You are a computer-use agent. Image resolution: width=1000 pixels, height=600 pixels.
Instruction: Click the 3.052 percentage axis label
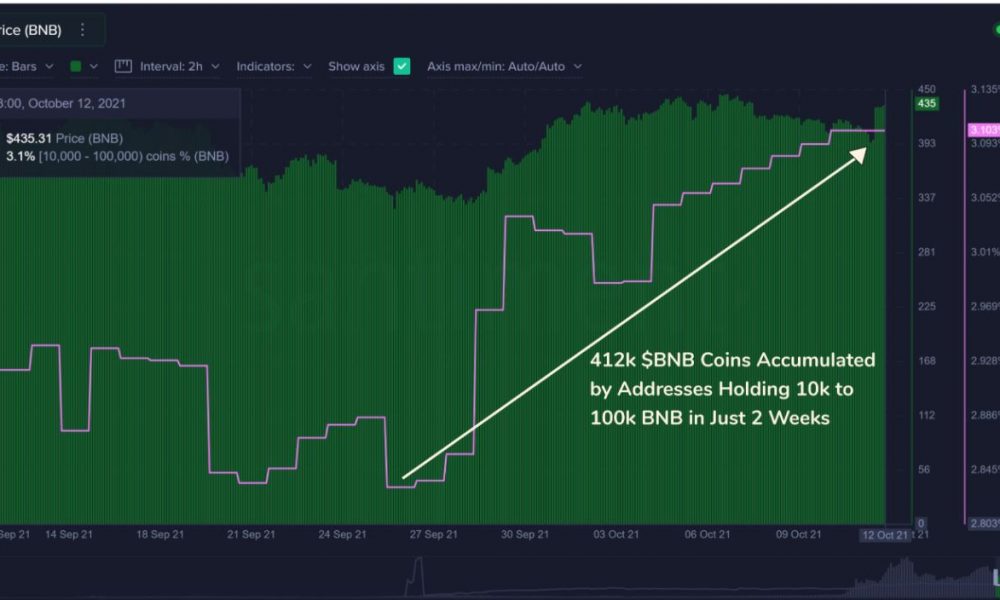985,198
